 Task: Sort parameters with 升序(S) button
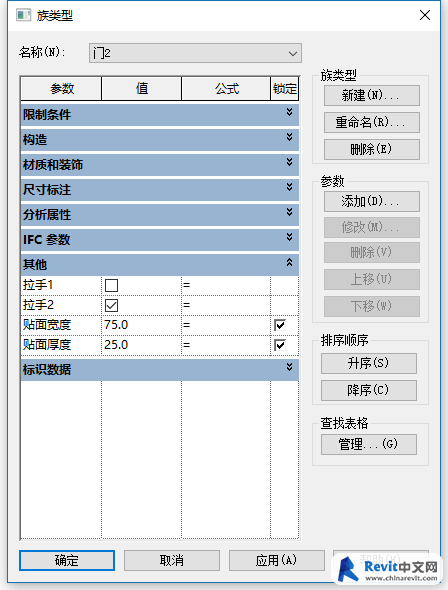[x=369, y=363]
